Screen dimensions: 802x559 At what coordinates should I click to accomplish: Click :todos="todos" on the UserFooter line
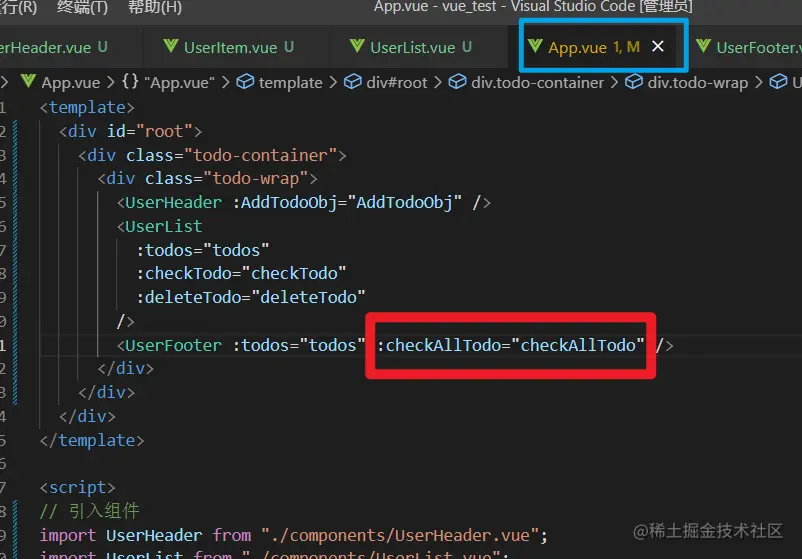click(299, 346)
